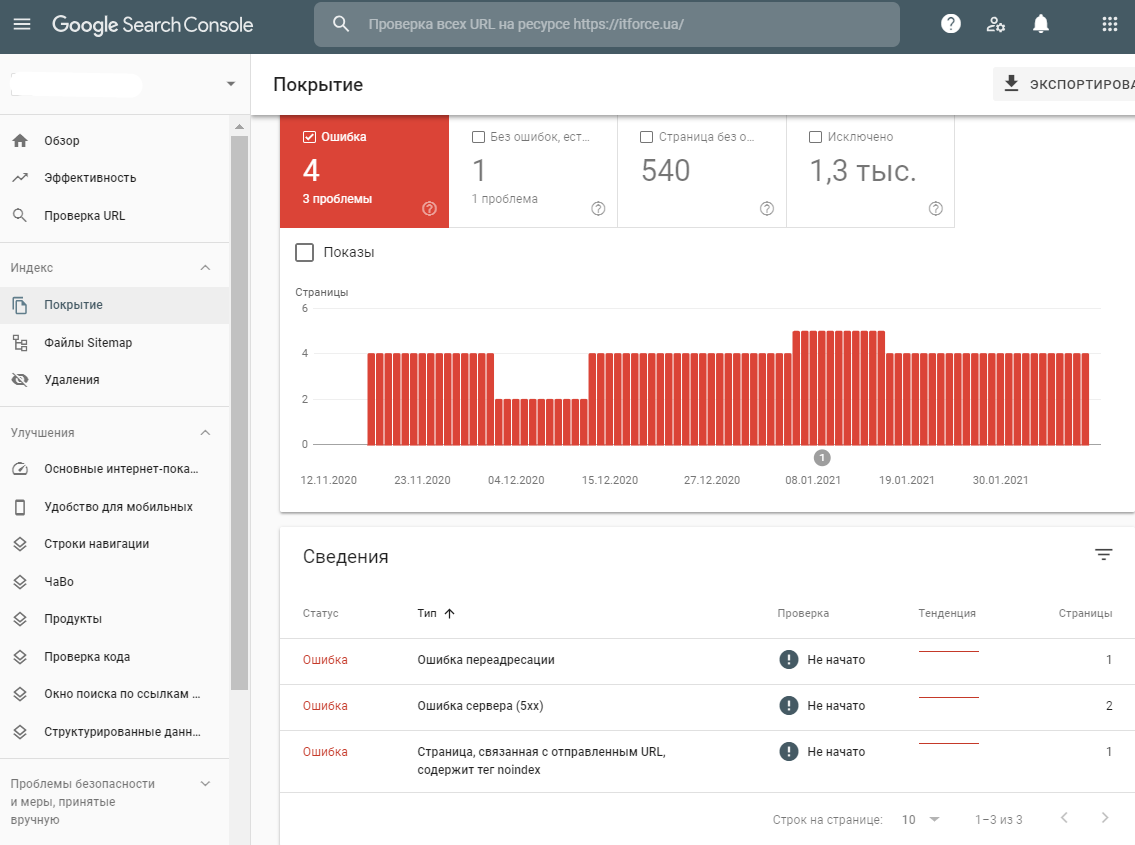The image size is (1135, 845).
Task: Click the Экспортировать button
Action: tap(1066, 84)
